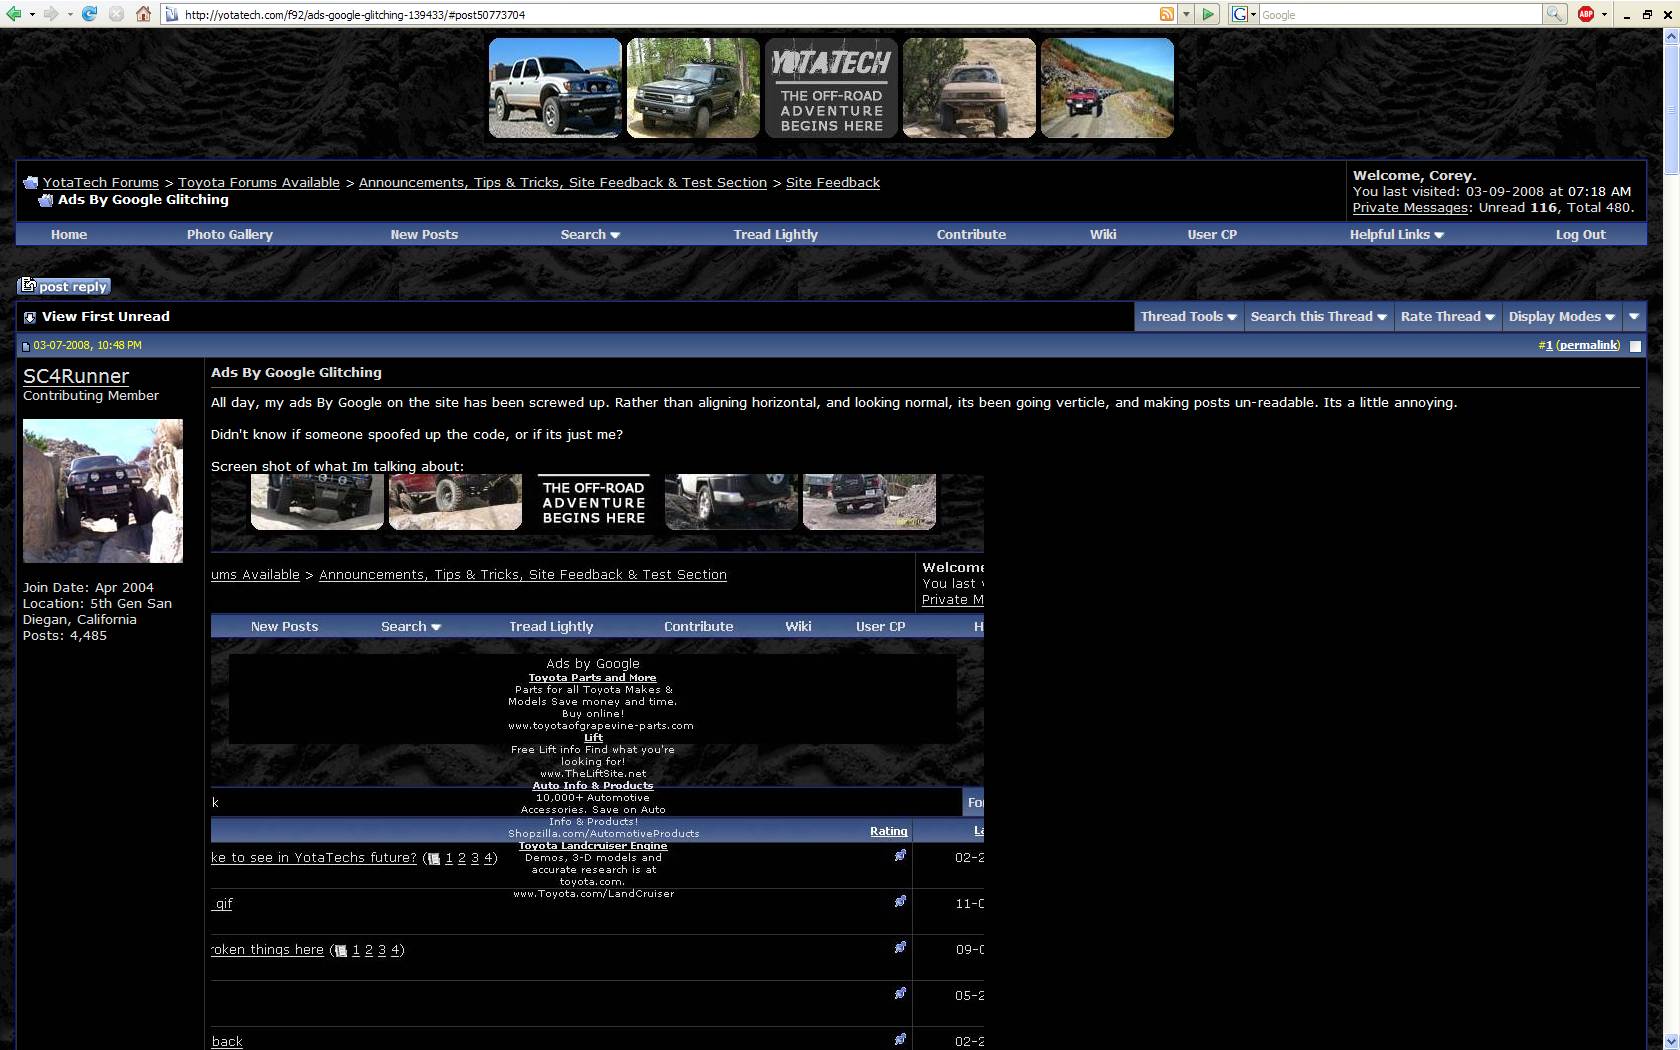
Task: Click the extra arrow after Display Modes
Action: click(x=1634, y=316)
